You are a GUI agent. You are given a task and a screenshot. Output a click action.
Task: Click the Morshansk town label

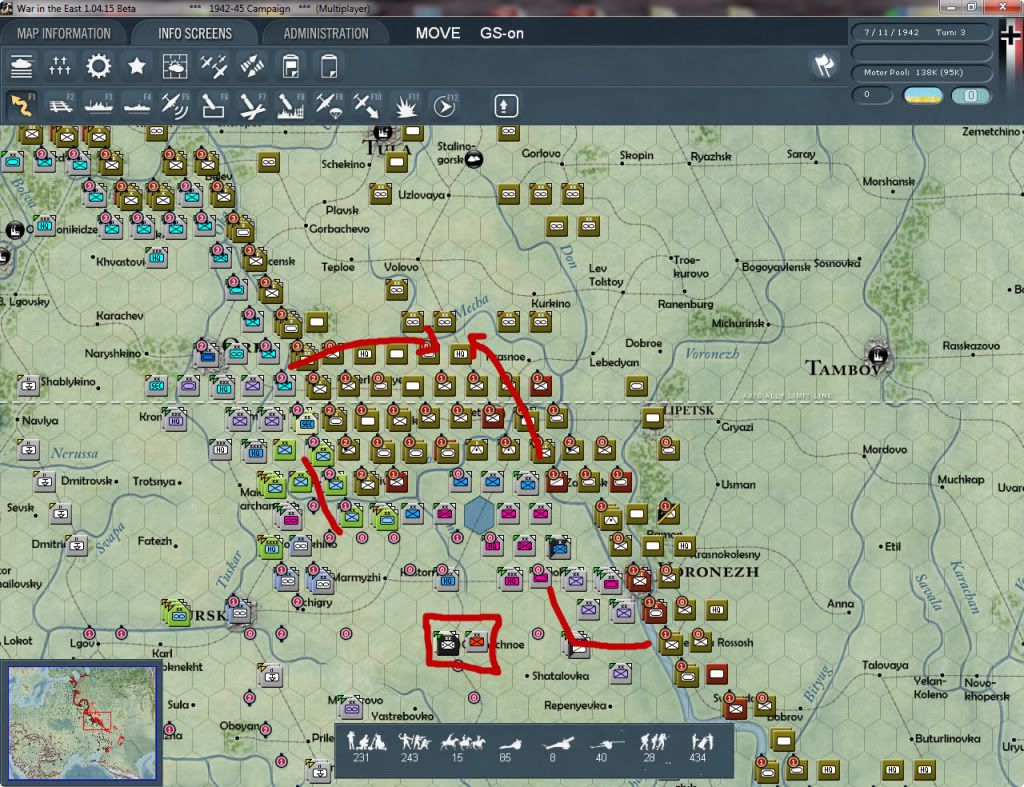(888, 181)
